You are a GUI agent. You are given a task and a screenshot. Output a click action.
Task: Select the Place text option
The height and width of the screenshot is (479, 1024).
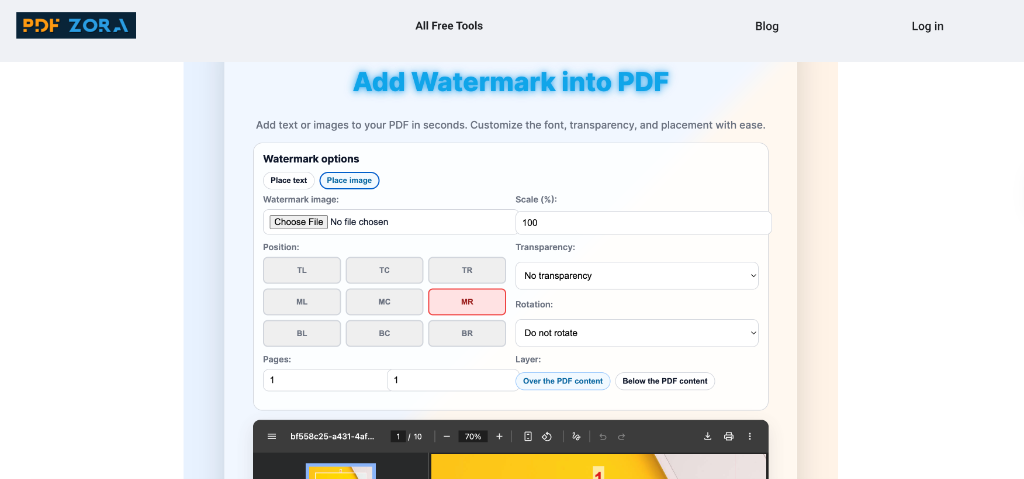[x=289, y=180]
